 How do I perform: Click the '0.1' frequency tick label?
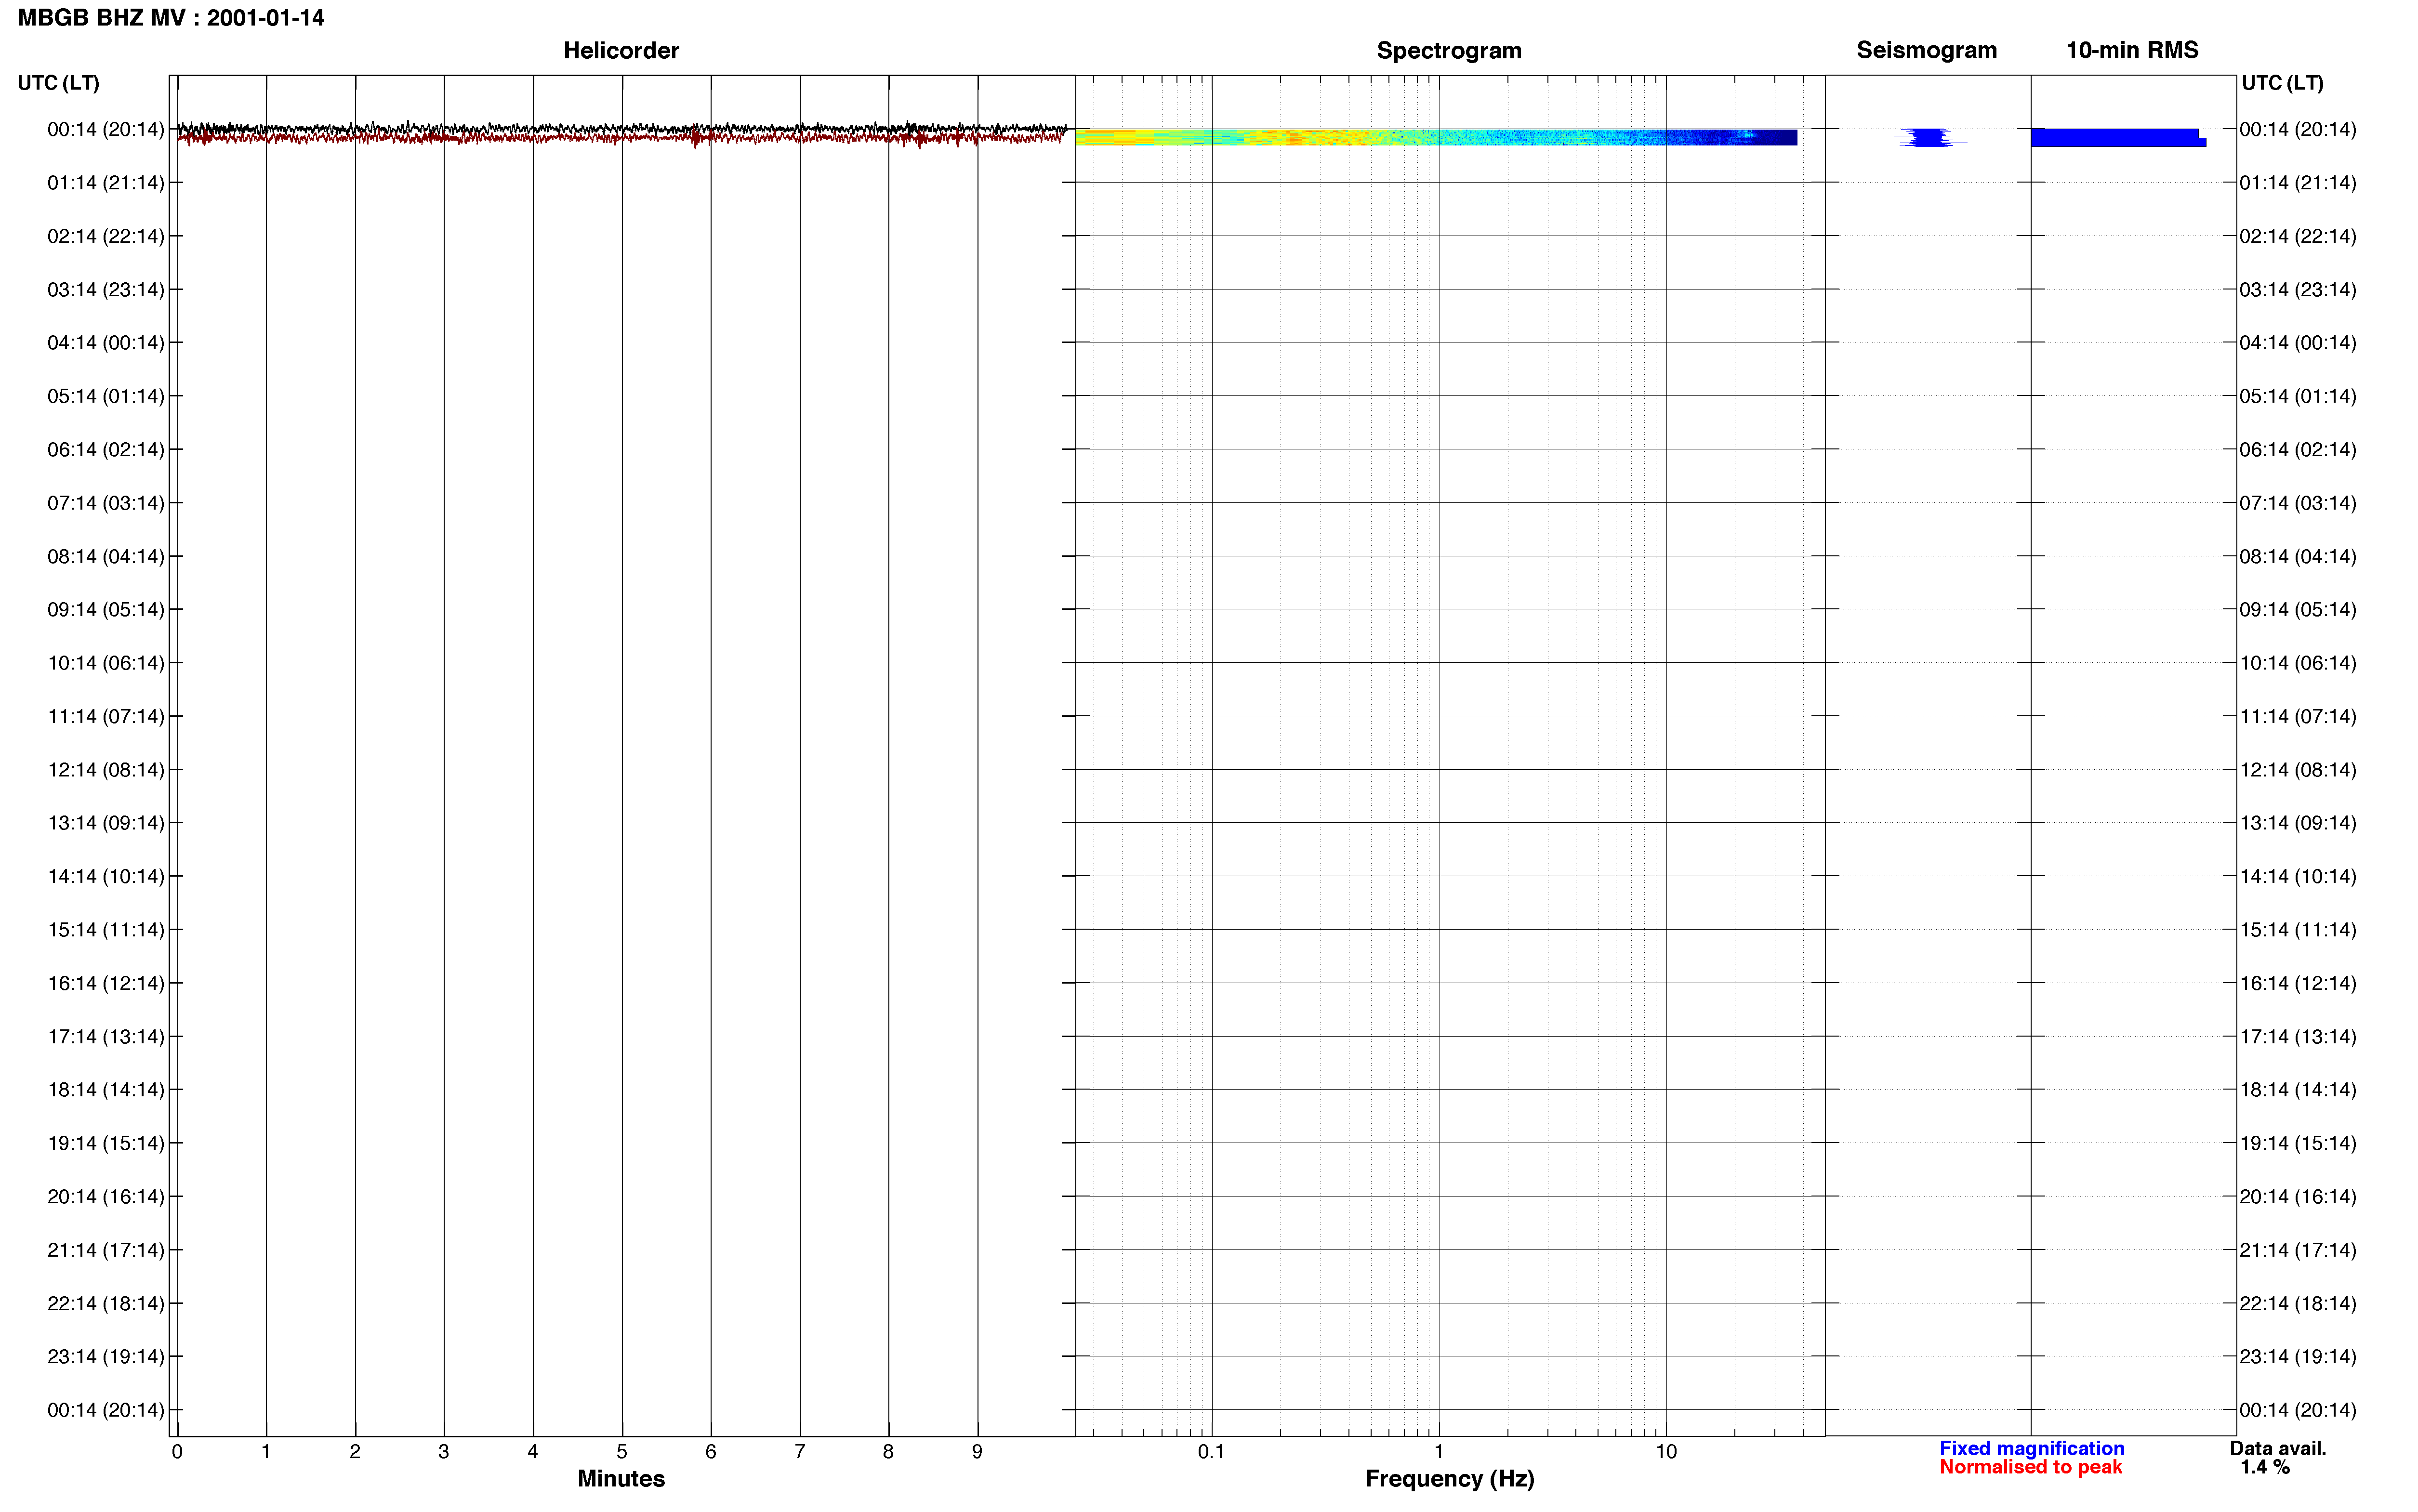[x=1211, y=1452]
